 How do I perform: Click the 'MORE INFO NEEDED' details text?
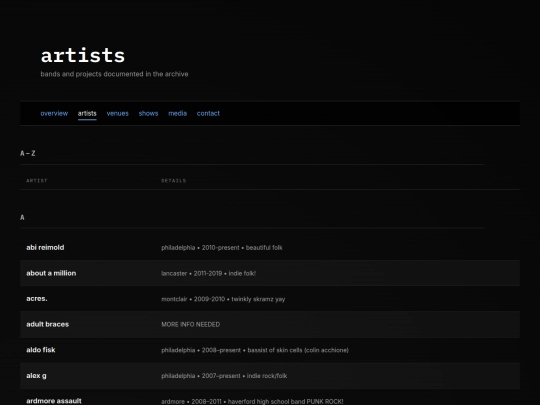click(x=190, y=324)
